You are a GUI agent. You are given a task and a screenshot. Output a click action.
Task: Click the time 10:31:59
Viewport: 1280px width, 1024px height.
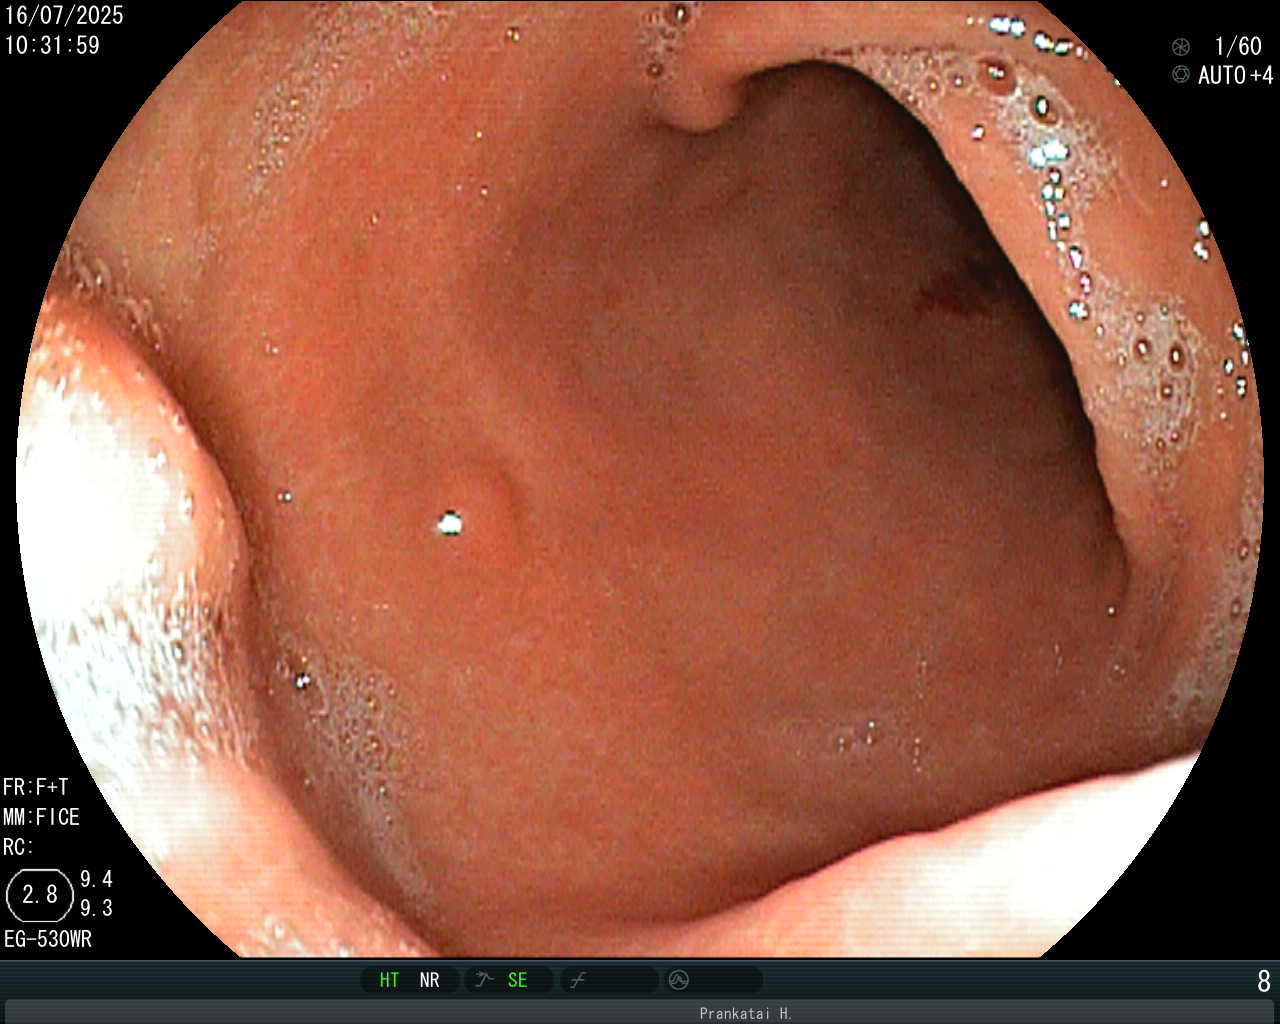52,45
